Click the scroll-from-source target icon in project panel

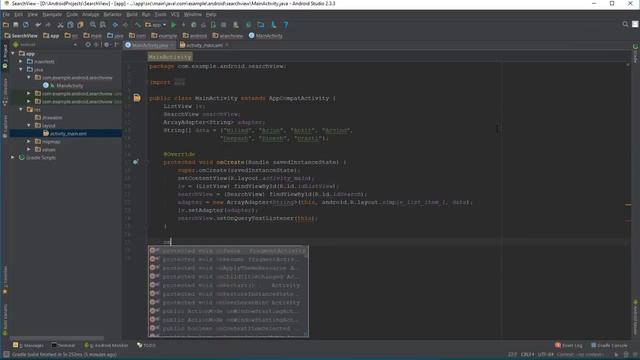pos(88,44)
